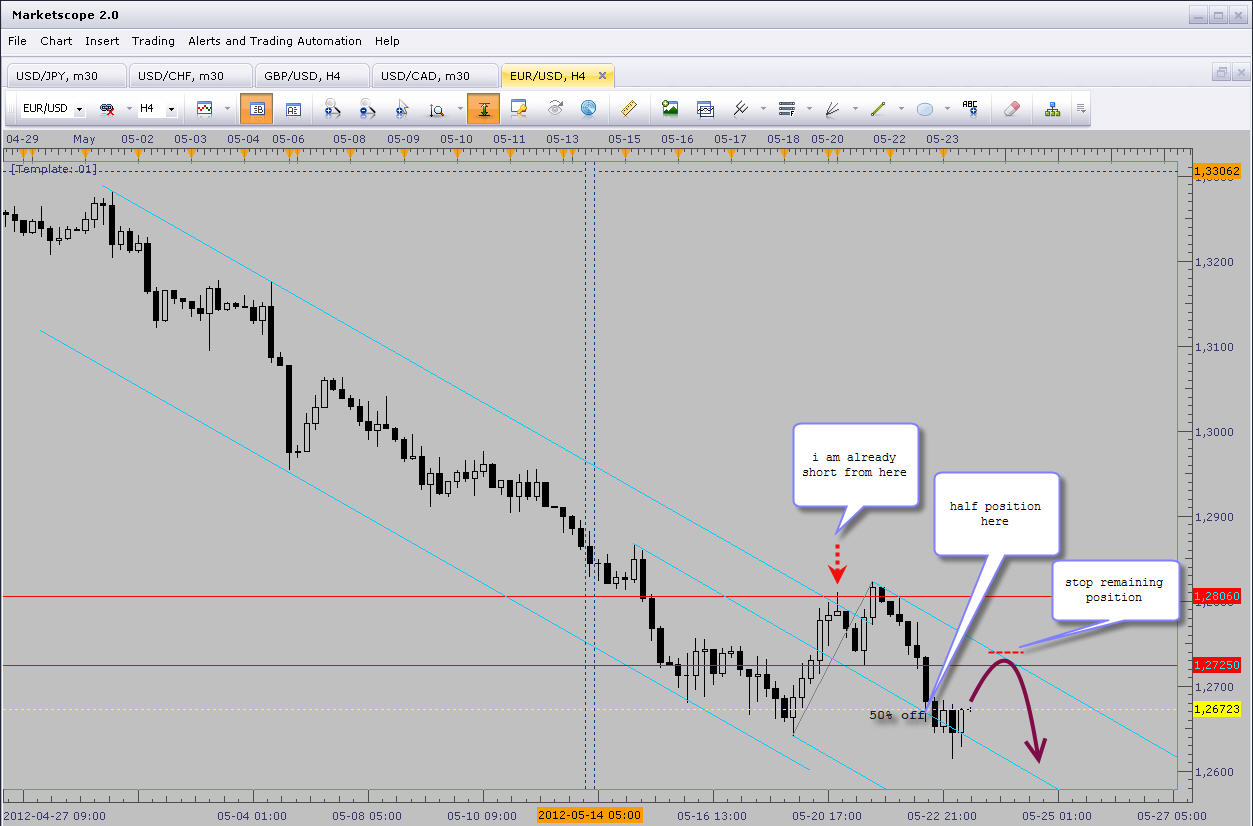
Task: Select the ABC text label tool
Action: tap(970, 108)
